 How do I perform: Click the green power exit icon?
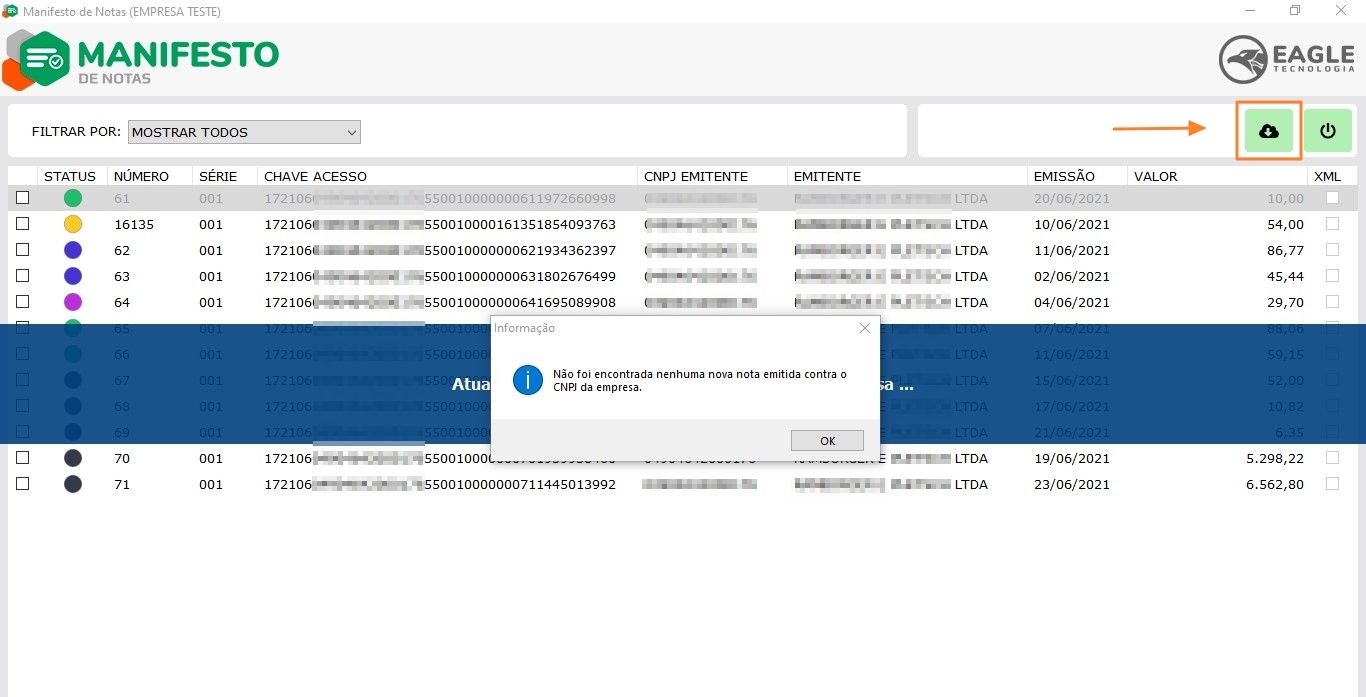coord(1327,131)
